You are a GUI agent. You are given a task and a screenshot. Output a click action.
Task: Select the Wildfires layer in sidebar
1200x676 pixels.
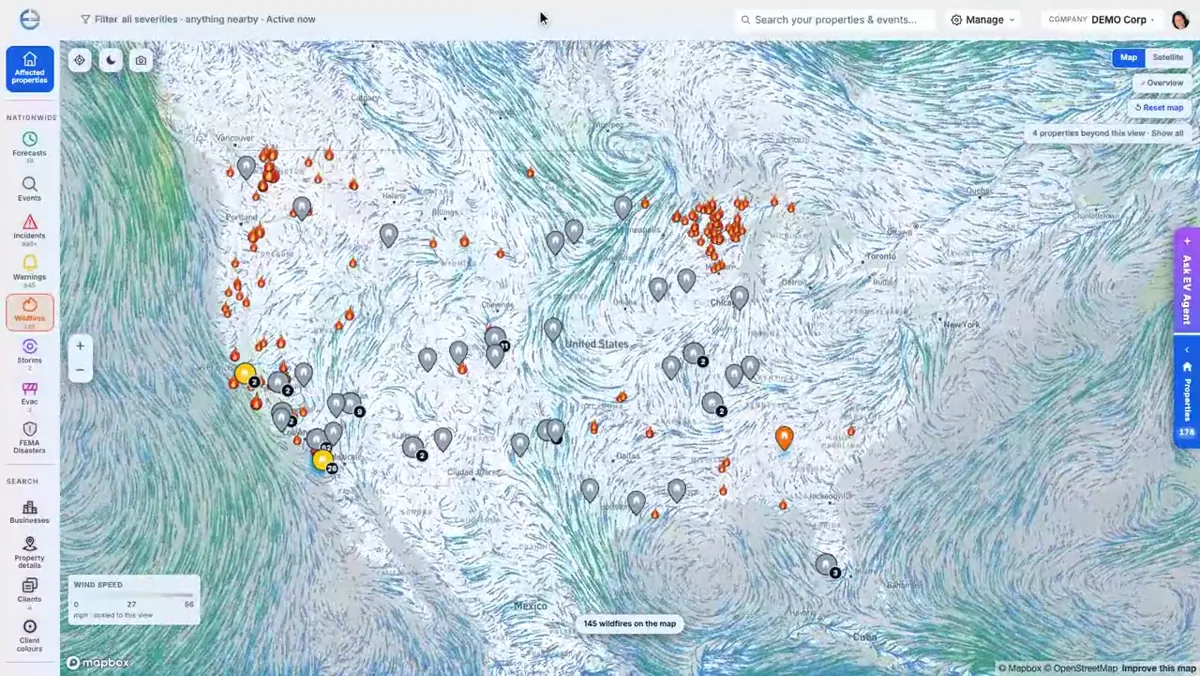(30, 312)
